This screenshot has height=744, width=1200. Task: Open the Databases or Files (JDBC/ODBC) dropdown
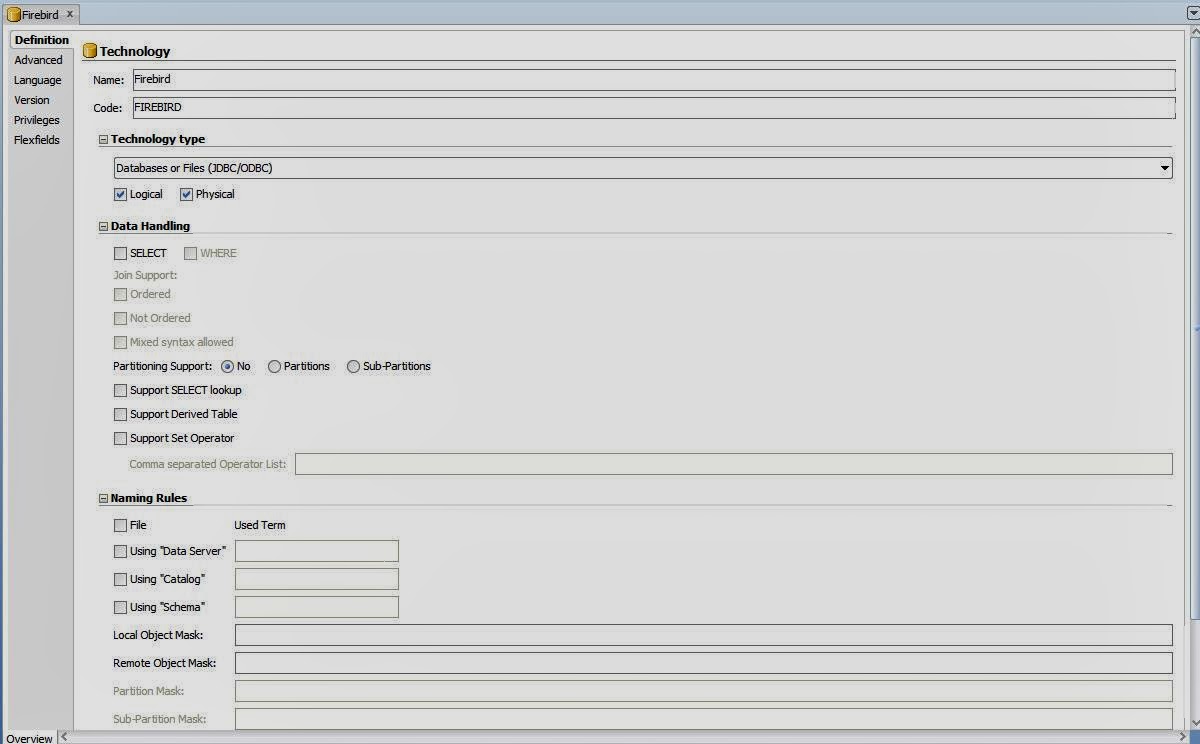coord(643,168)
